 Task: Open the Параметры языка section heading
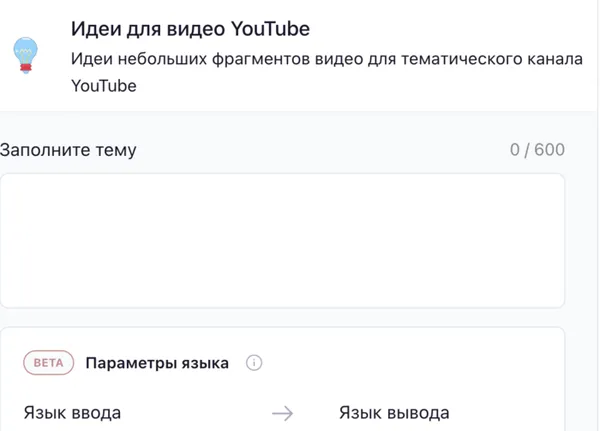point(157,363)
